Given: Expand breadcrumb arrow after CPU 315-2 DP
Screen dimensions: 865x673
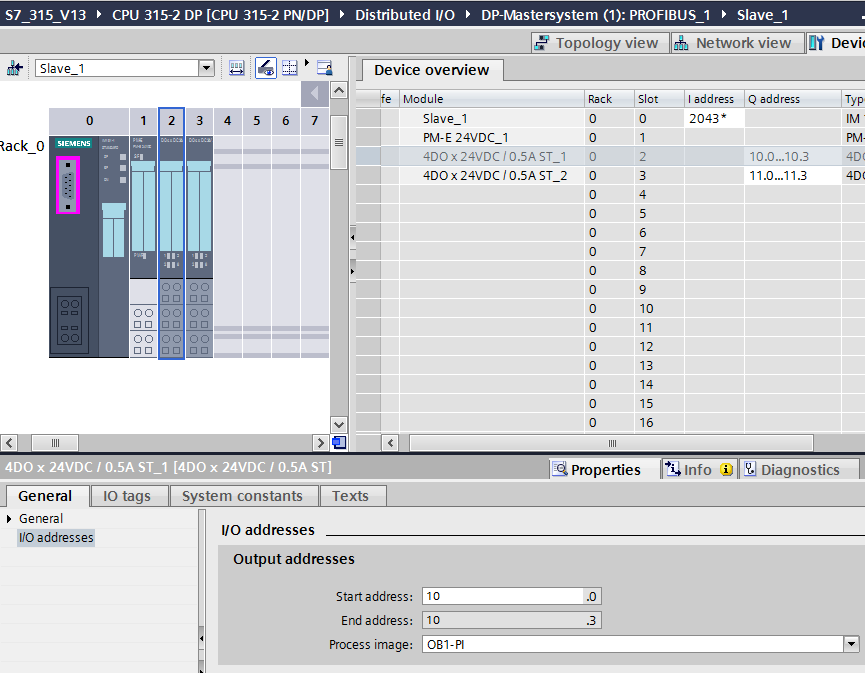Looking at the screenshot, I should click(x=342, y=14).
